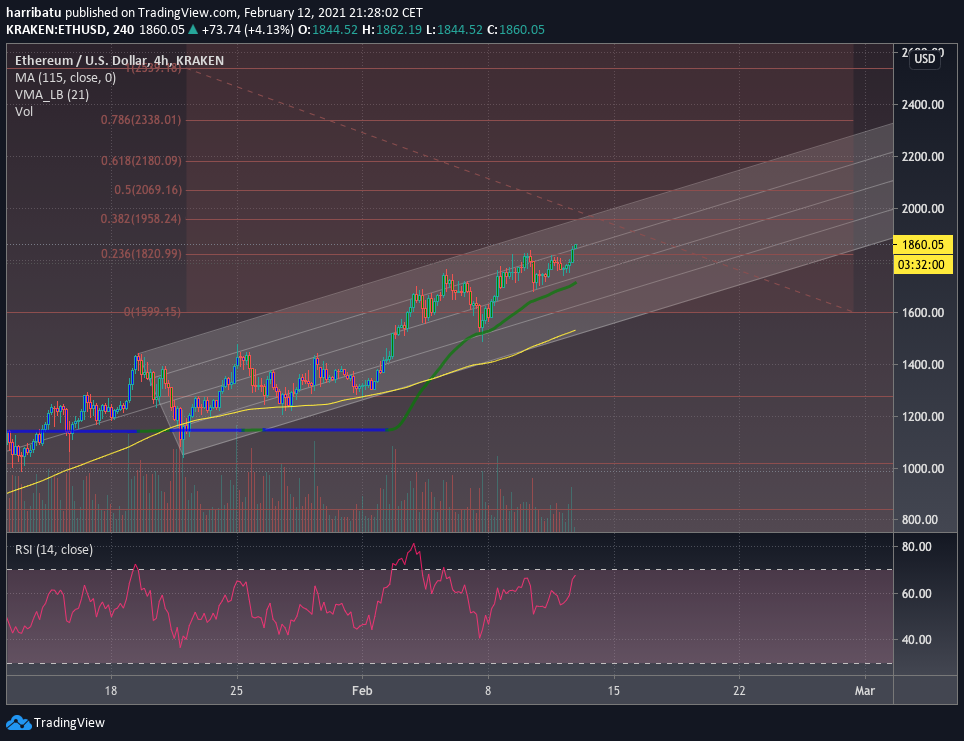Screen dimensions: 964x741
Task: Click the RSI 80.00 axis label
Action: (x=916, y=547)
